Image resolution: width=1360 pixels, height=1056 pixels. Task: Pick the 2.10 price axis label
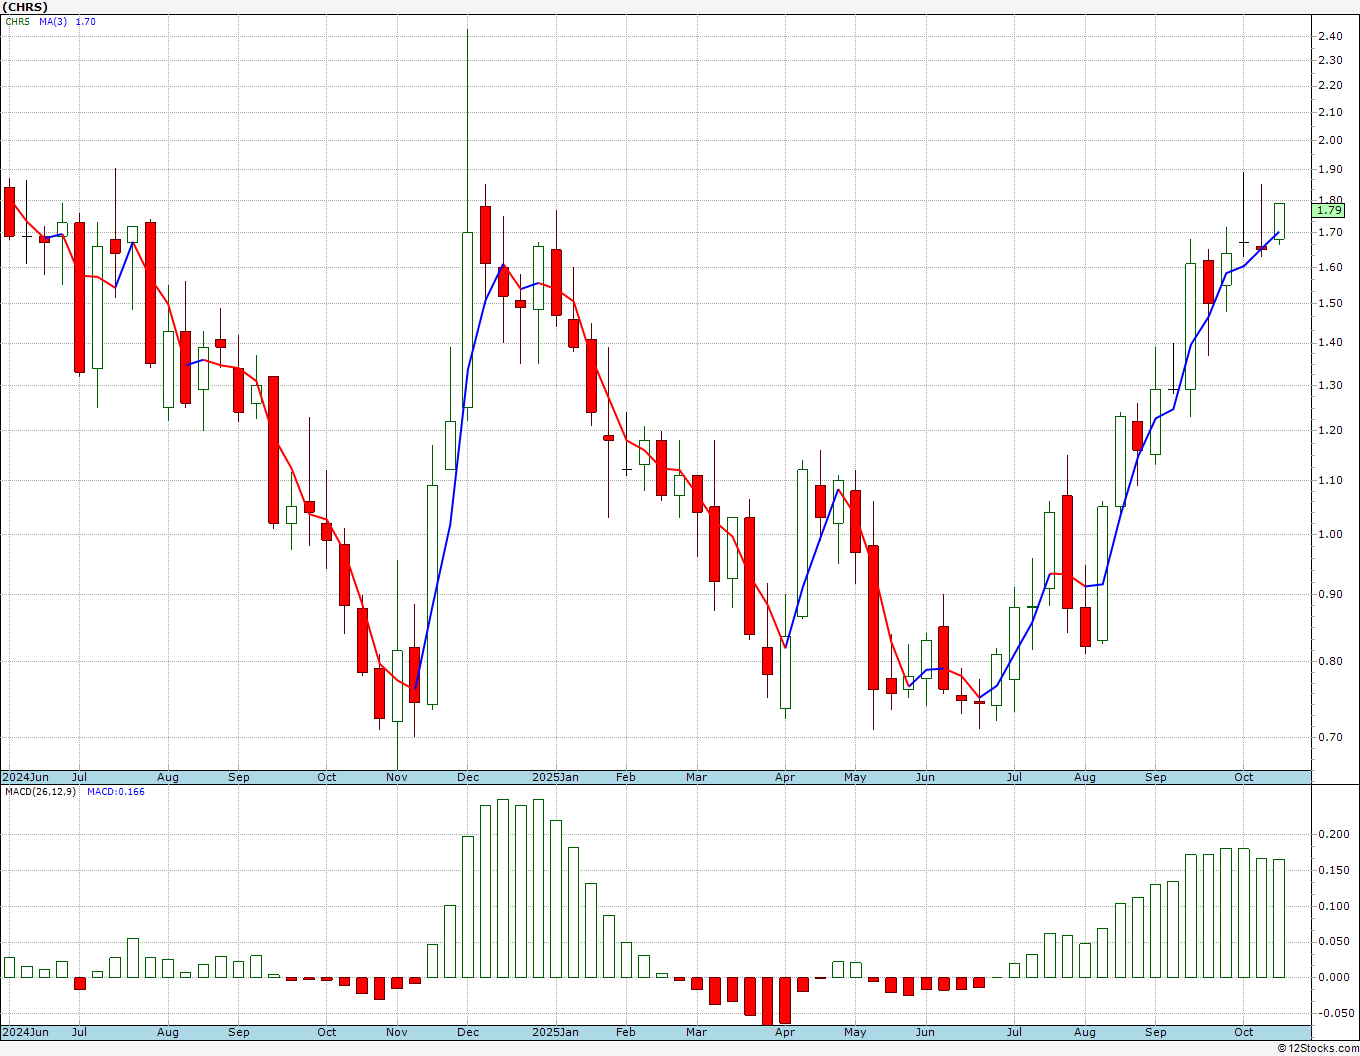click(x=1330, y=112)
